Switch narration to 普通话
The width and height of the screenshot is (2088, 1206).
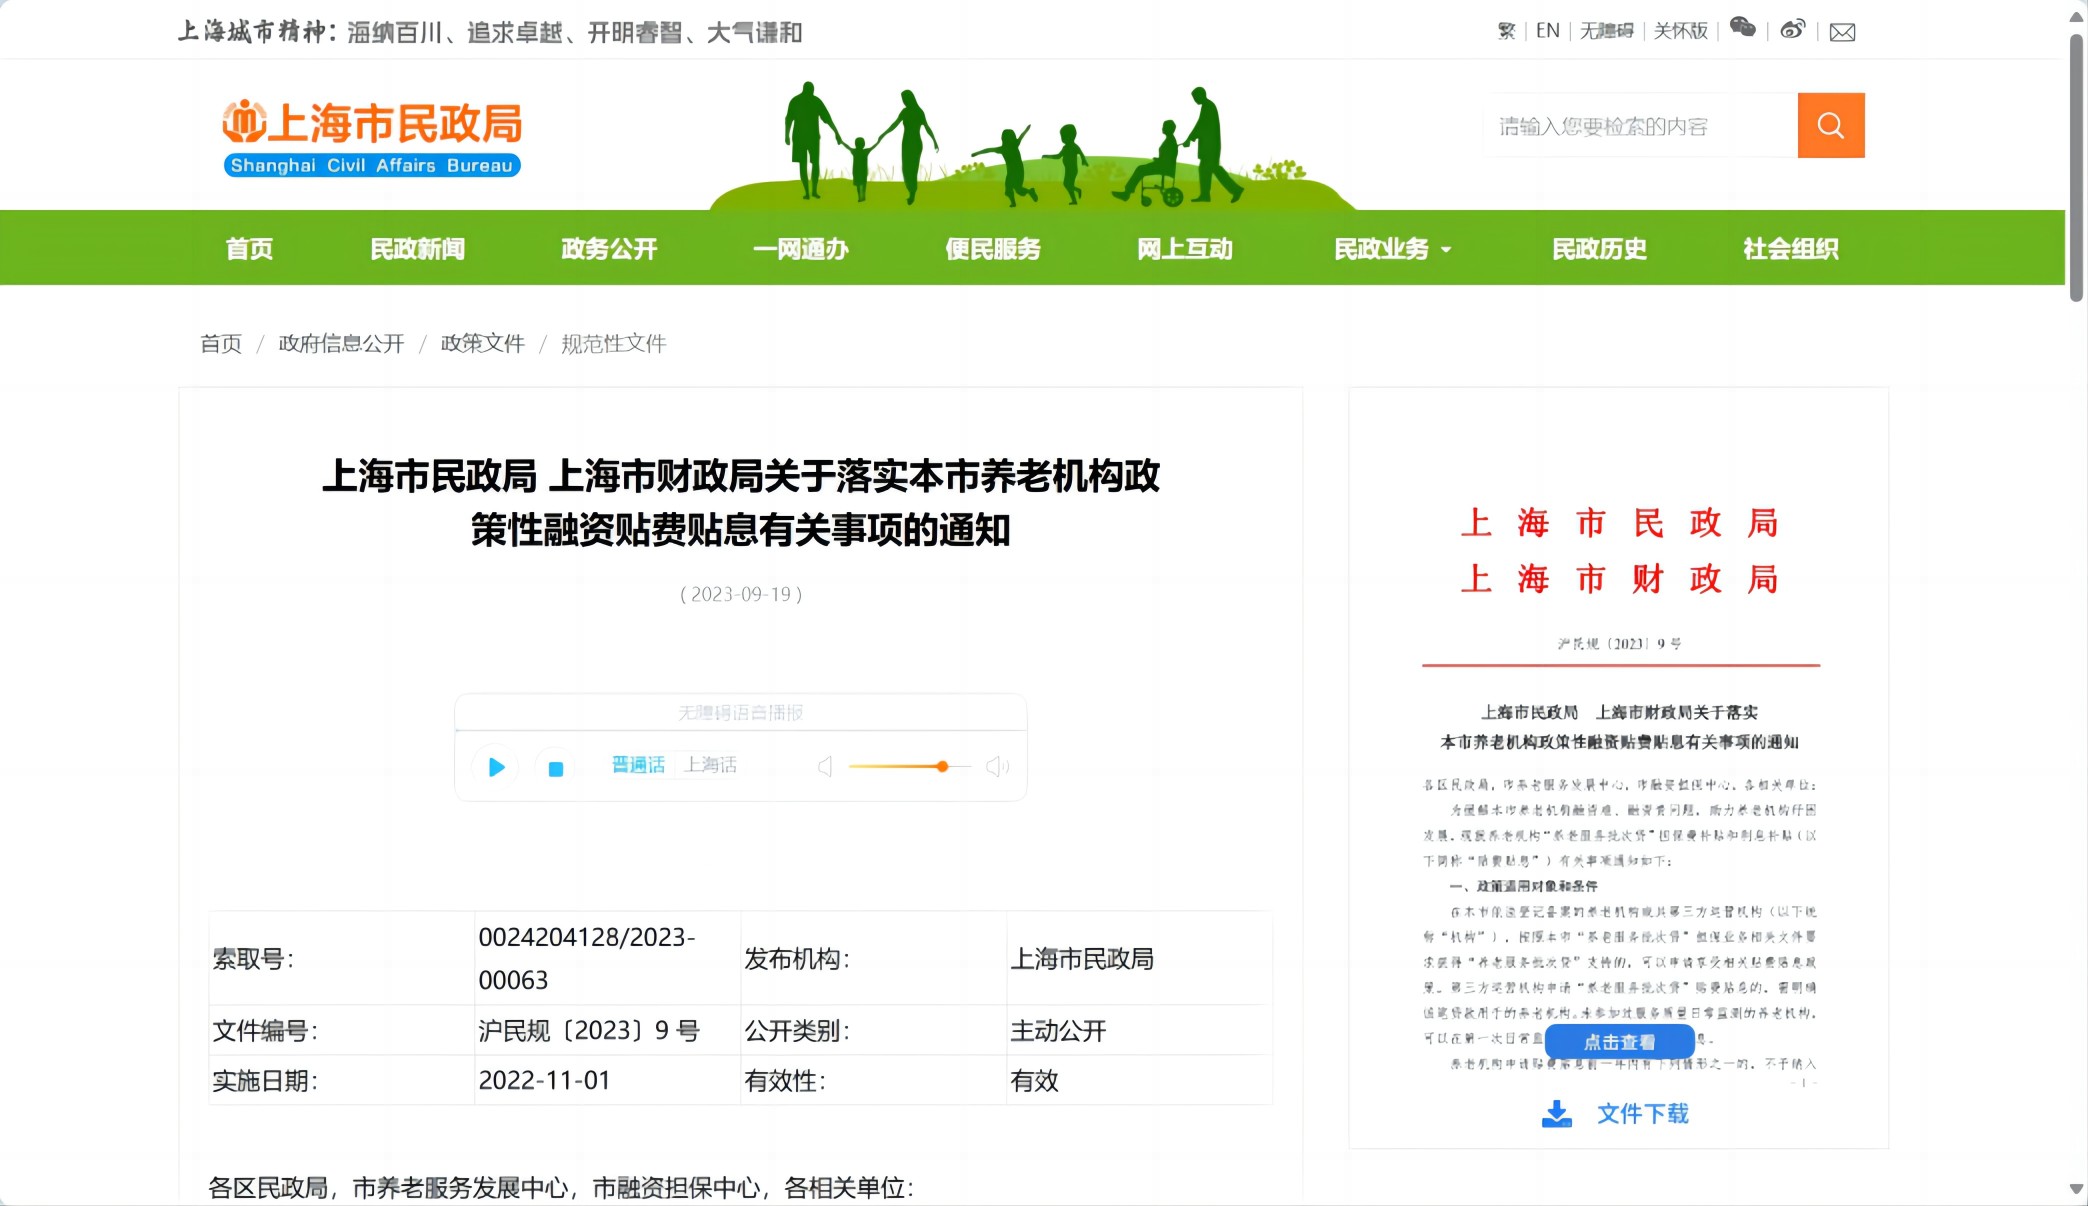pyautogui.click(x=638, y=765)
